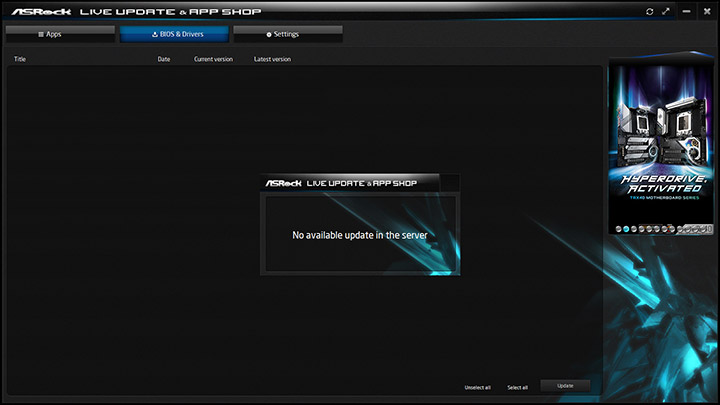Open the Apps tab
Image resolution: width=720 pixels, height=405 pixels.
click(x=60, y=34)
